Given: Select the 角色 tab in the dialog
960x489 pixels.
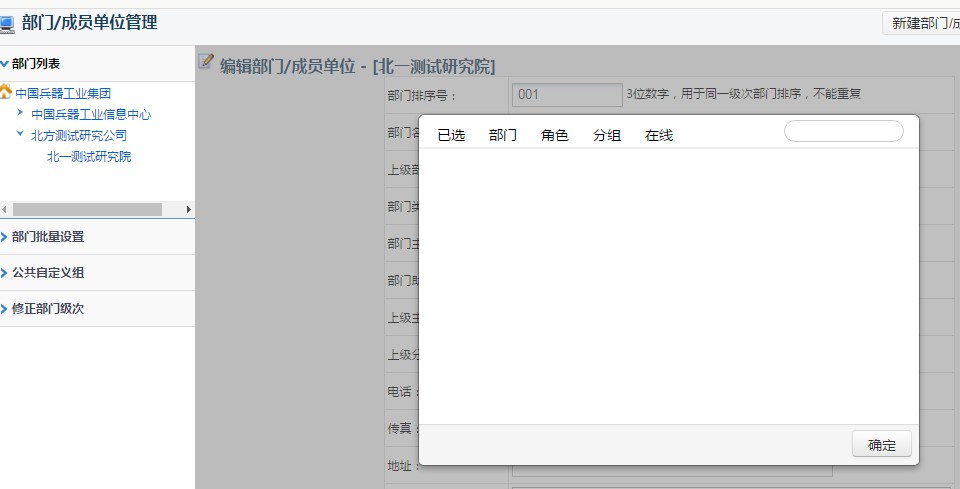Looking at the screenshot, I should coord(555,136).
